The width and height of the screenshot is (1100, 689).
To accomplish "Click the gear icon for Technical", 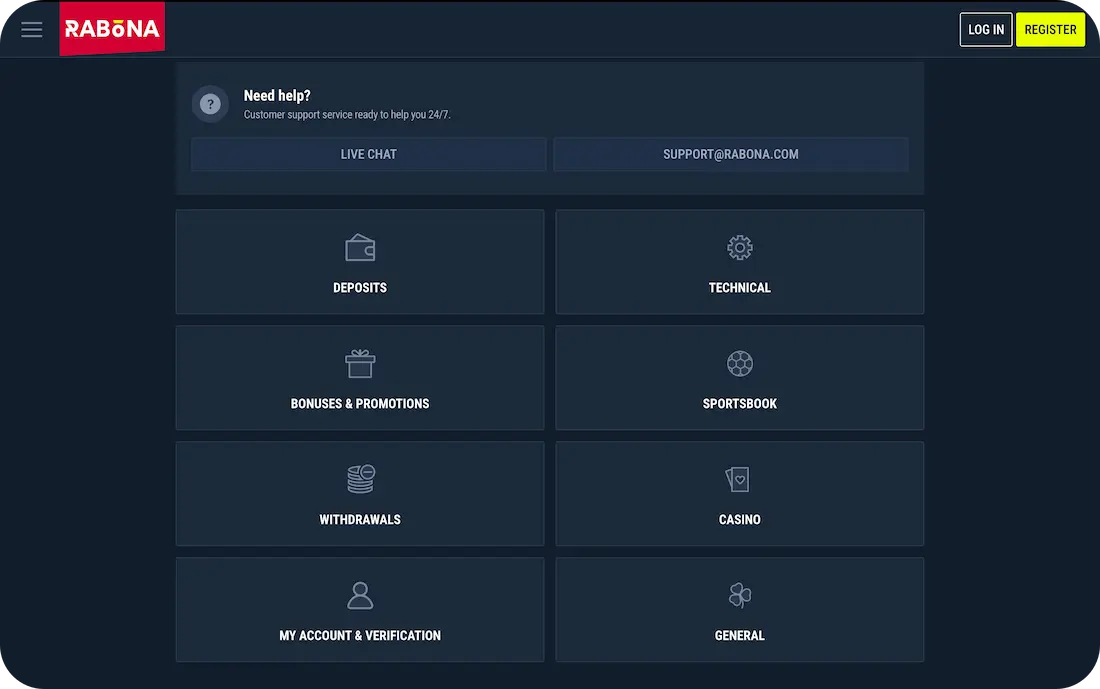I will (740, 247).
